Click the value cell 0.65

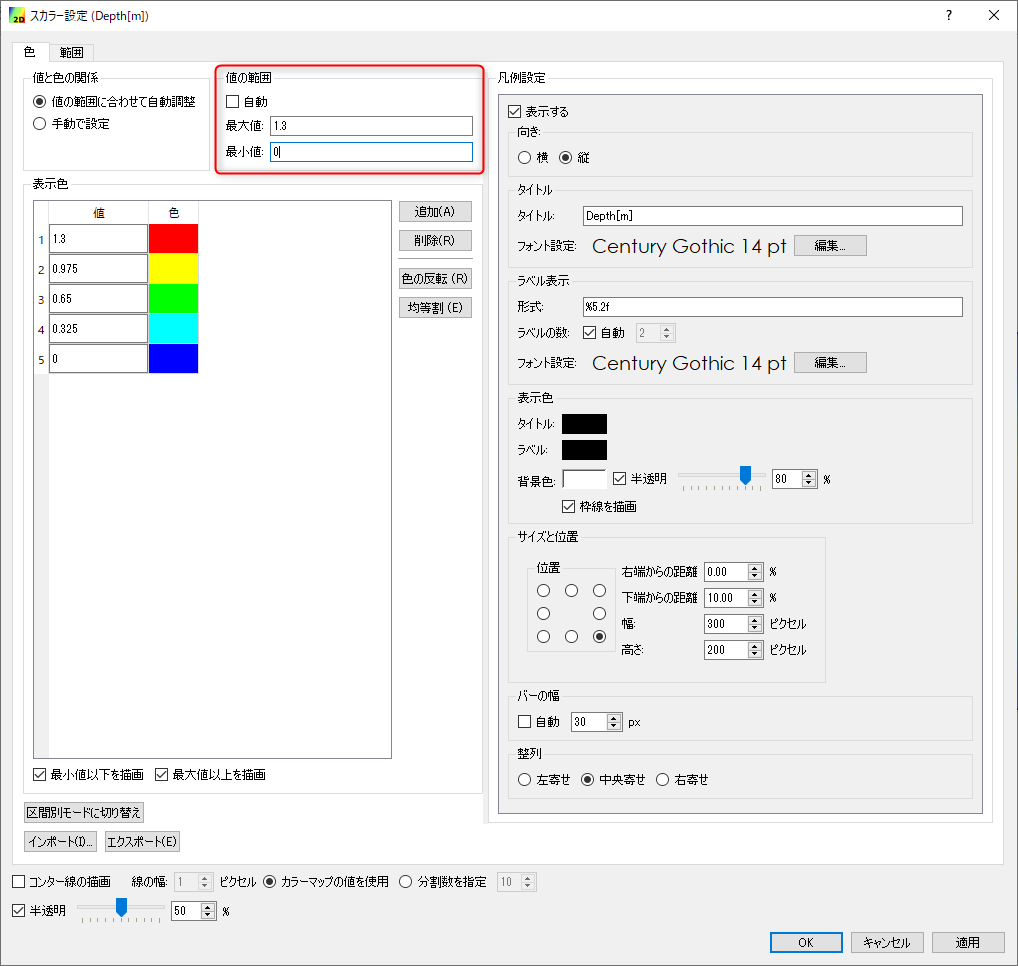98,299
